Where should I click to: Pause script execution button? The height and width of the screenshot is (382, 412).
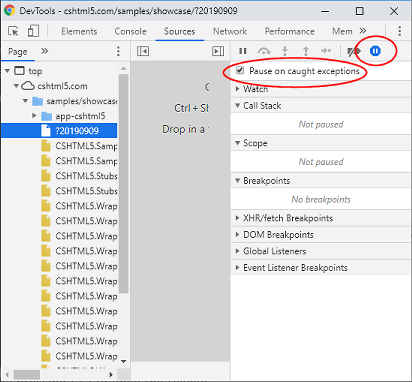click(243, 51)
